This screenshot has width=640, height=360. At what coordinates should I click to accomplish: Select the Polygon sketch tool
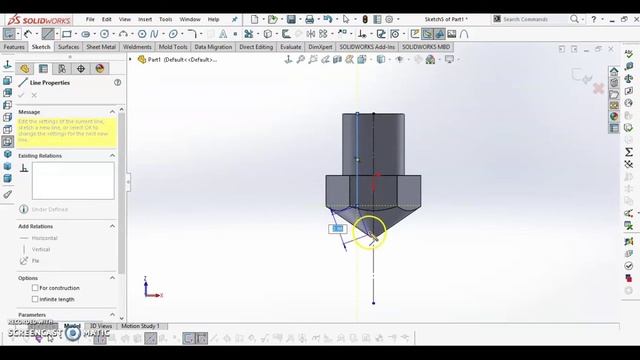tap(142, 34)
